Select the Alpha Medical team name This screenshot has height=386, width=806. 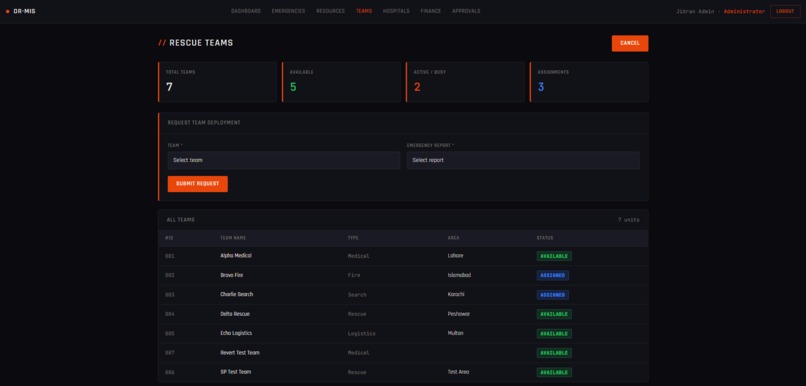pos(236,255)
